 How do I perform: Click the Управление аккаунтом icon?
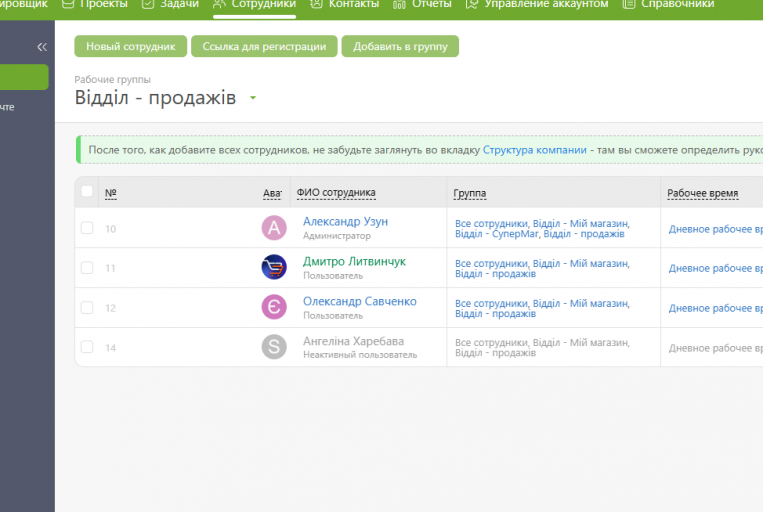[x=472, y=4]
